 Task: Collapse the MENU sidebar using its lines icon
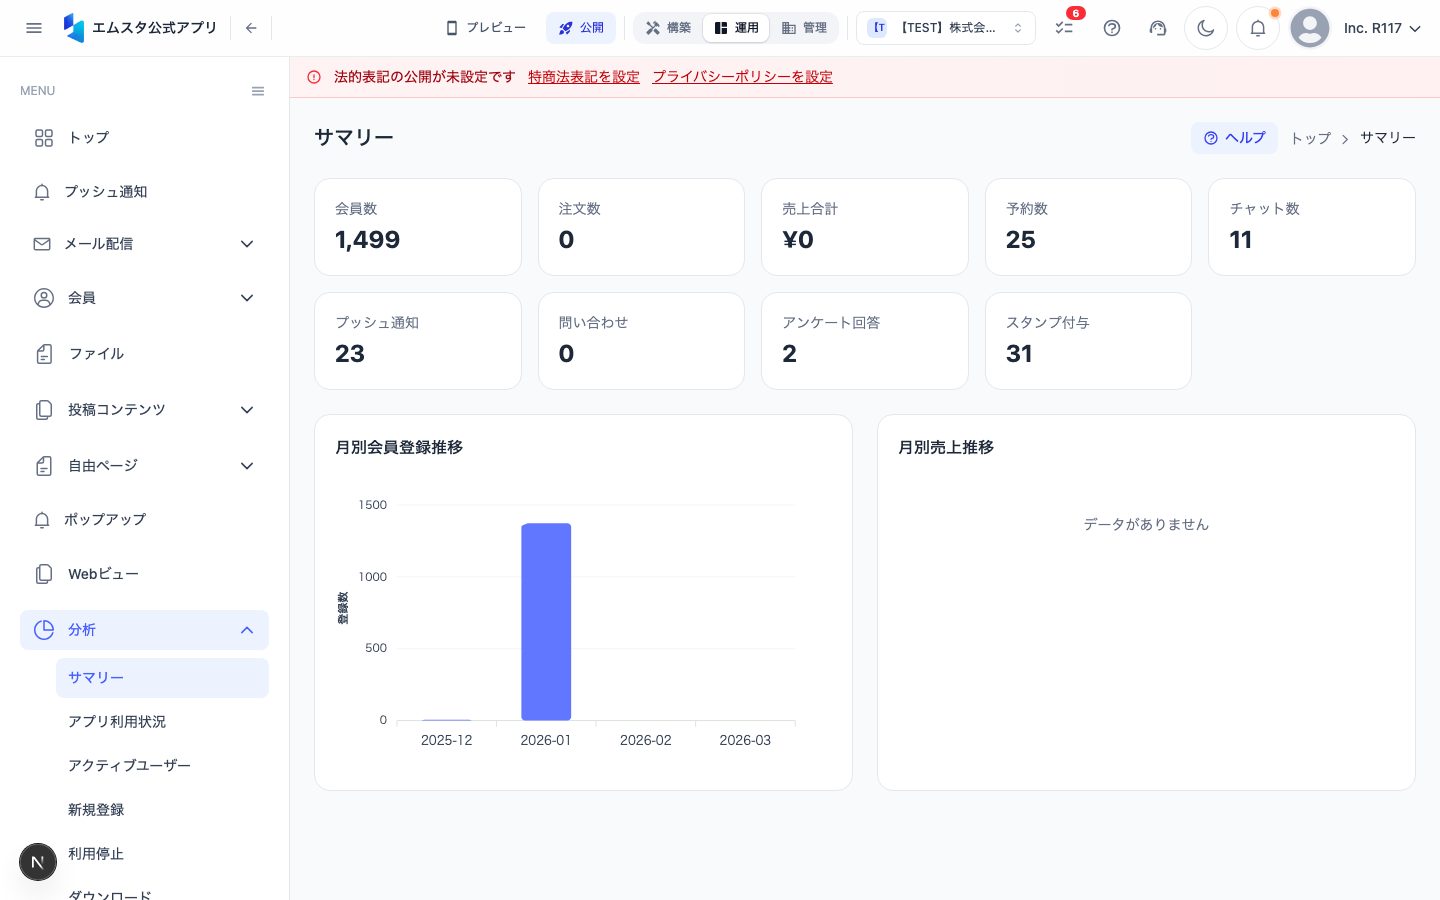(x=258, y=91)
